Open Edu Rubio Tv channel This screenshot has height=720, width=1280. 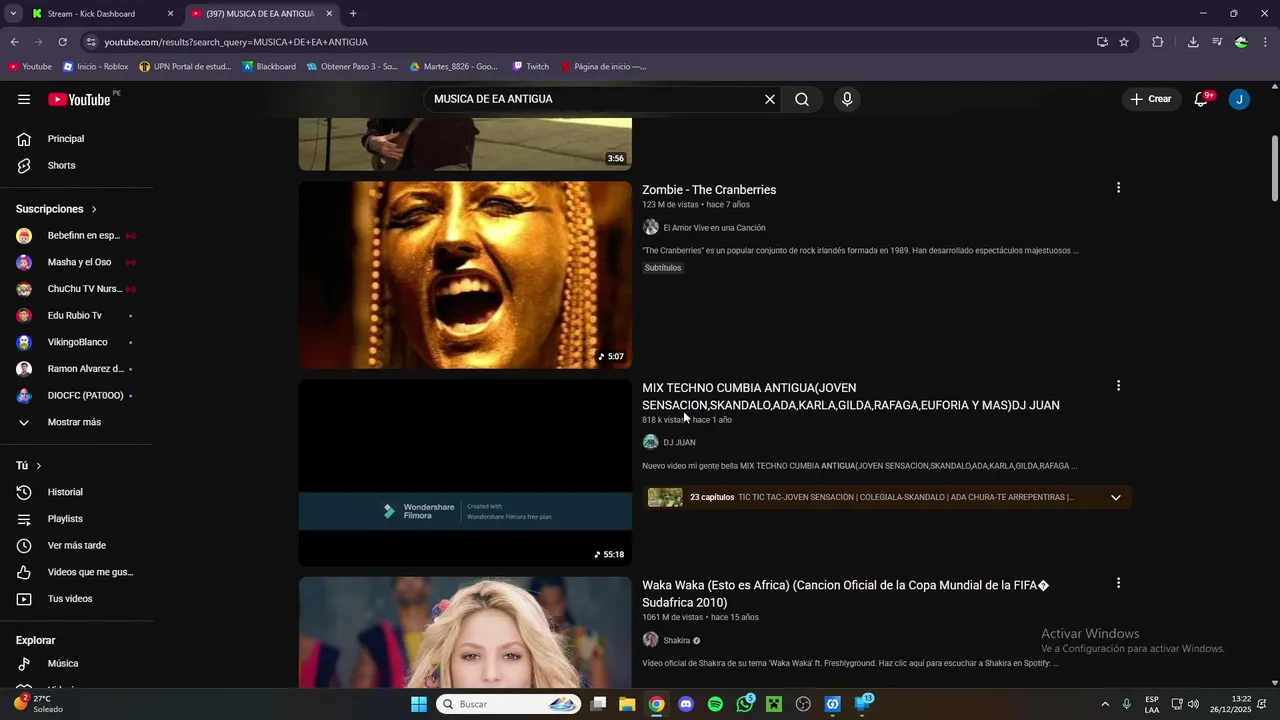77,316
